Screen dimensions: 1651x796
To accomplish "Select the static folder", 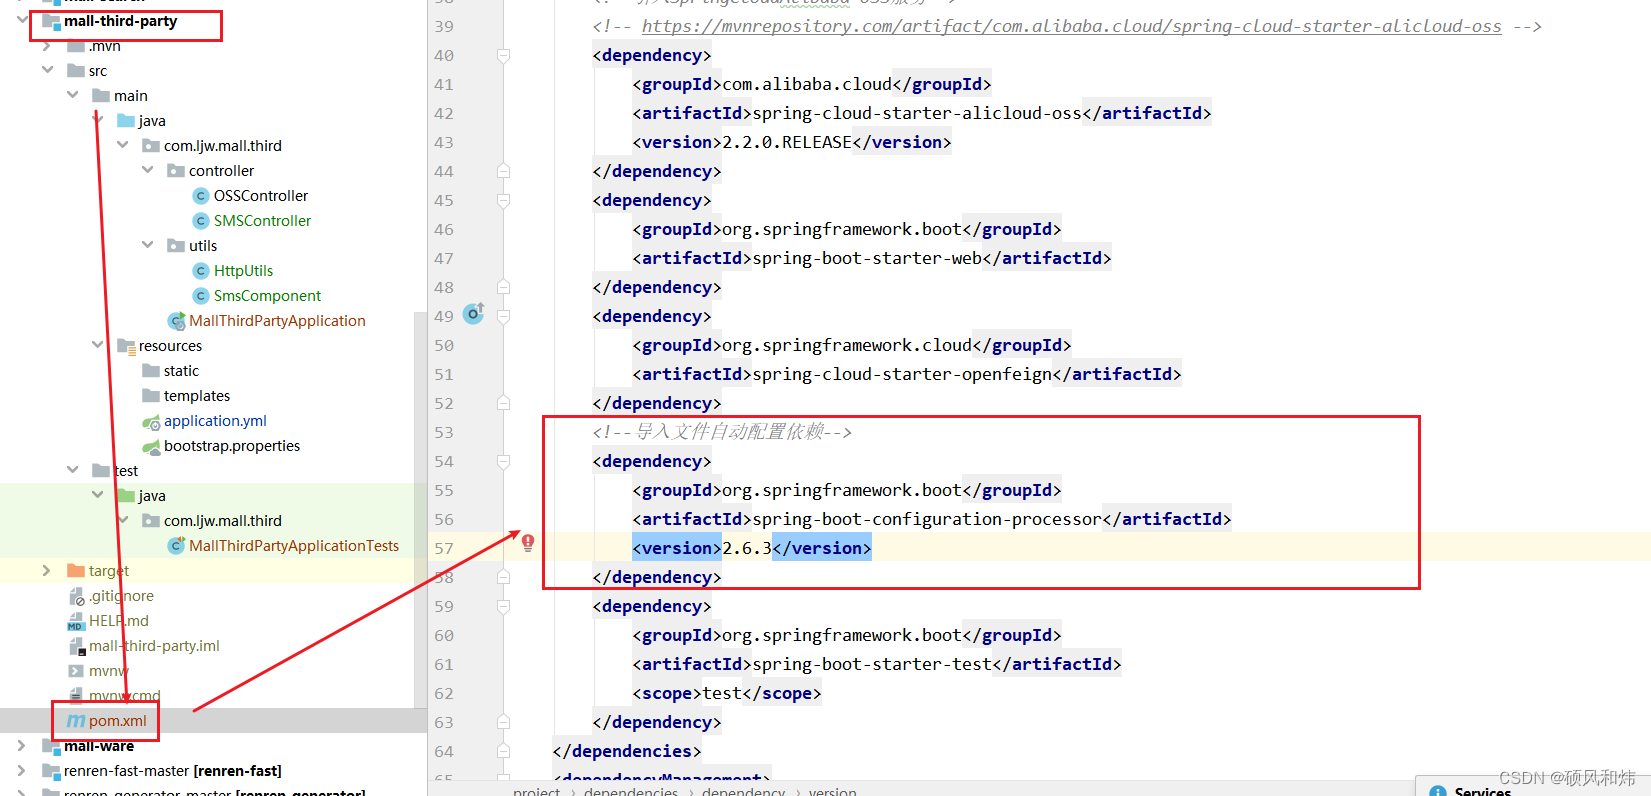I will pos(181,371).
